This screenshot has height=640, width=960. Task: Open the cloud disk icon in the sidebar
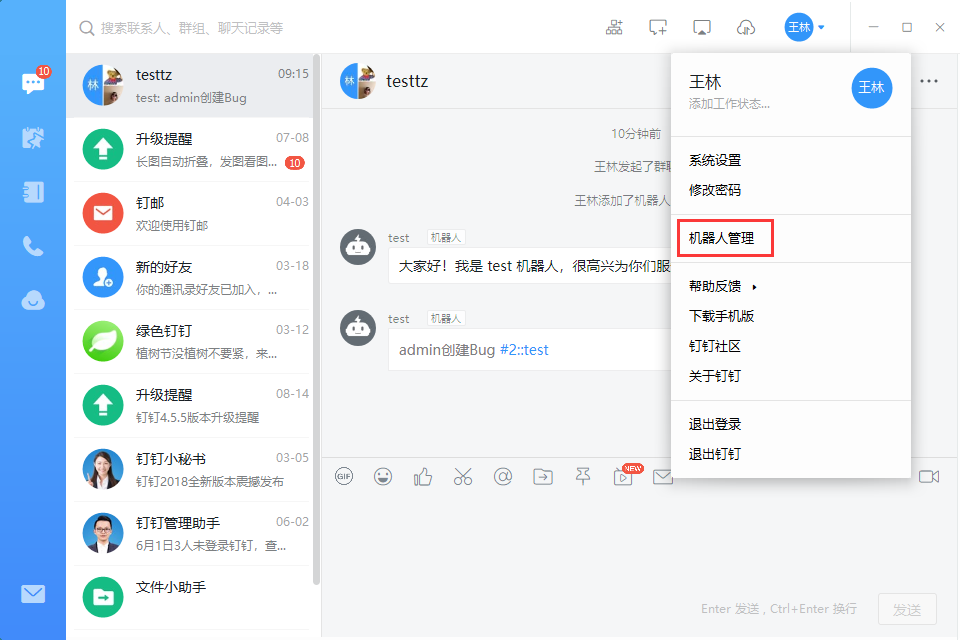coord(33,300)
